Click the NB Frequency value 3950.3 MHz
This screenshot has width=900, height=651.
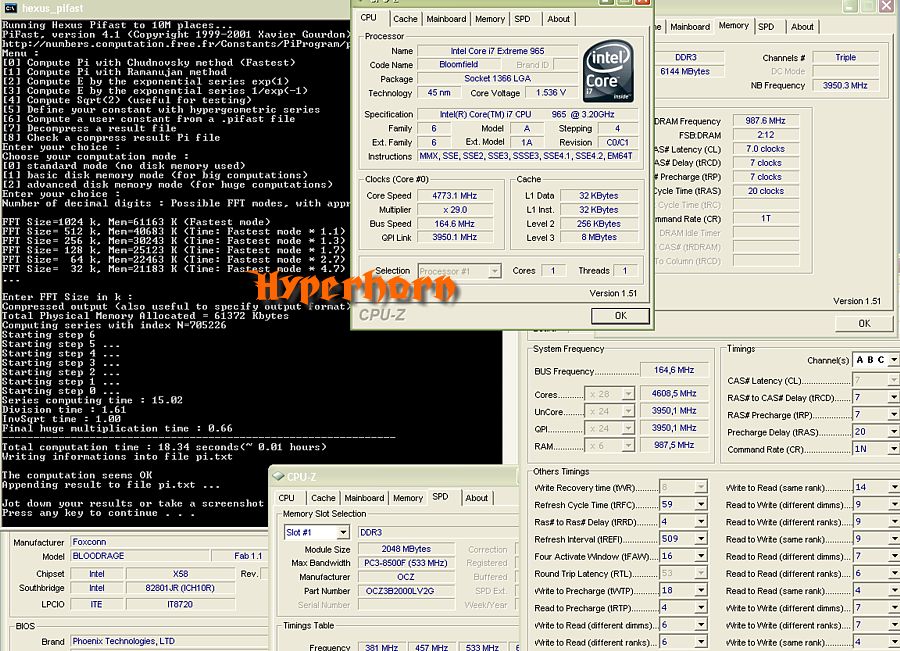click(845, 86)
